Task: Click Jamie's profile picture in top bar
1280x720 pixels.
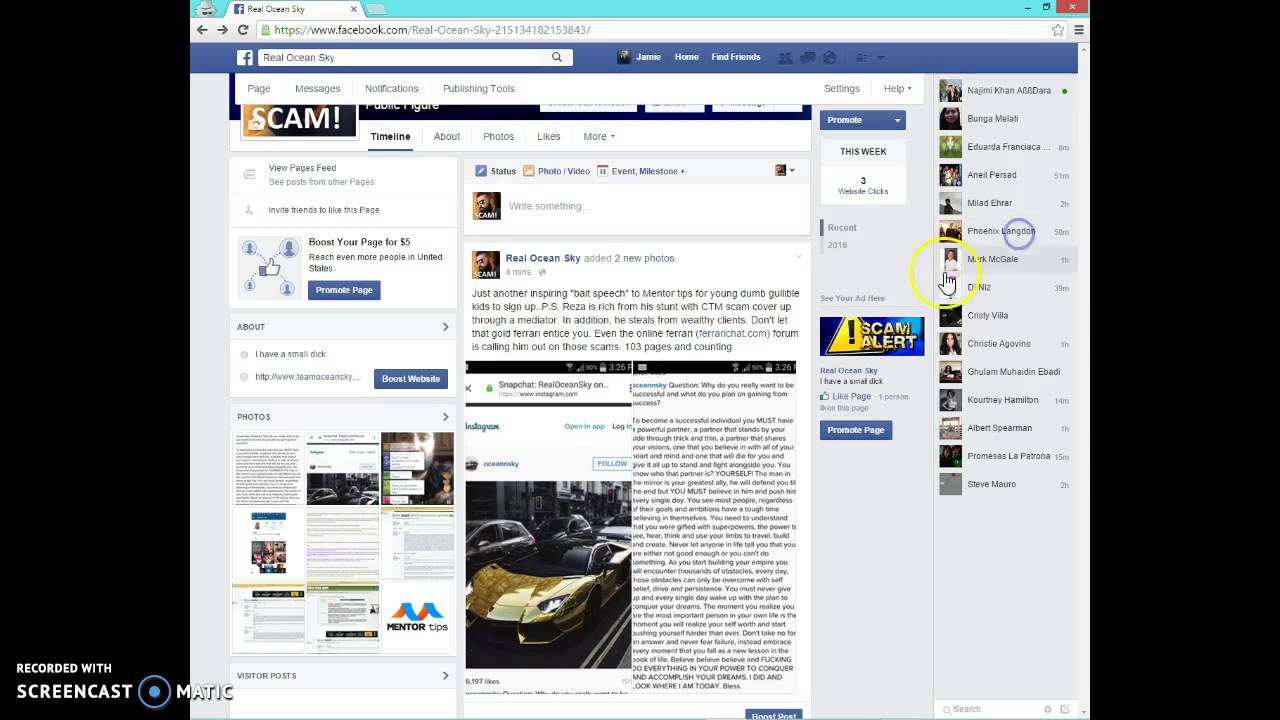Action: 624,57
